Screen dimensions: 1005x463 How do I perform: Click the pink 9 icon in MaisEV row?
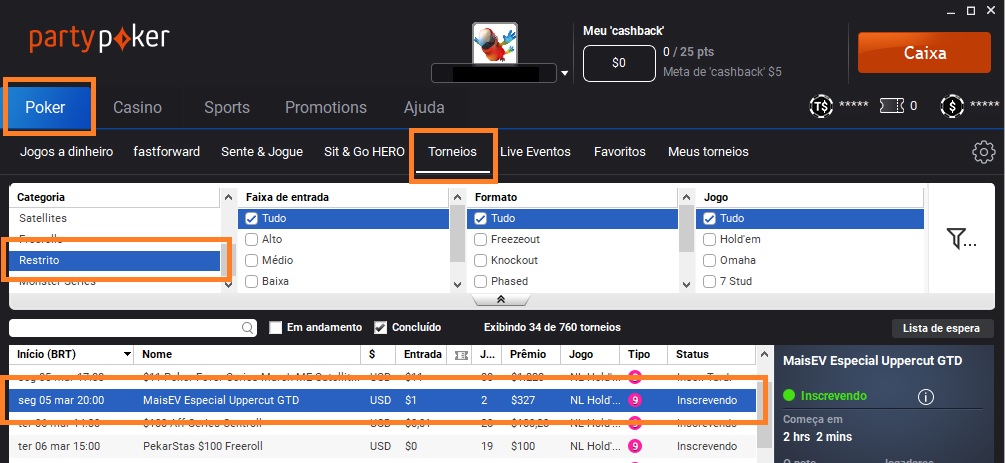[635, 400]
